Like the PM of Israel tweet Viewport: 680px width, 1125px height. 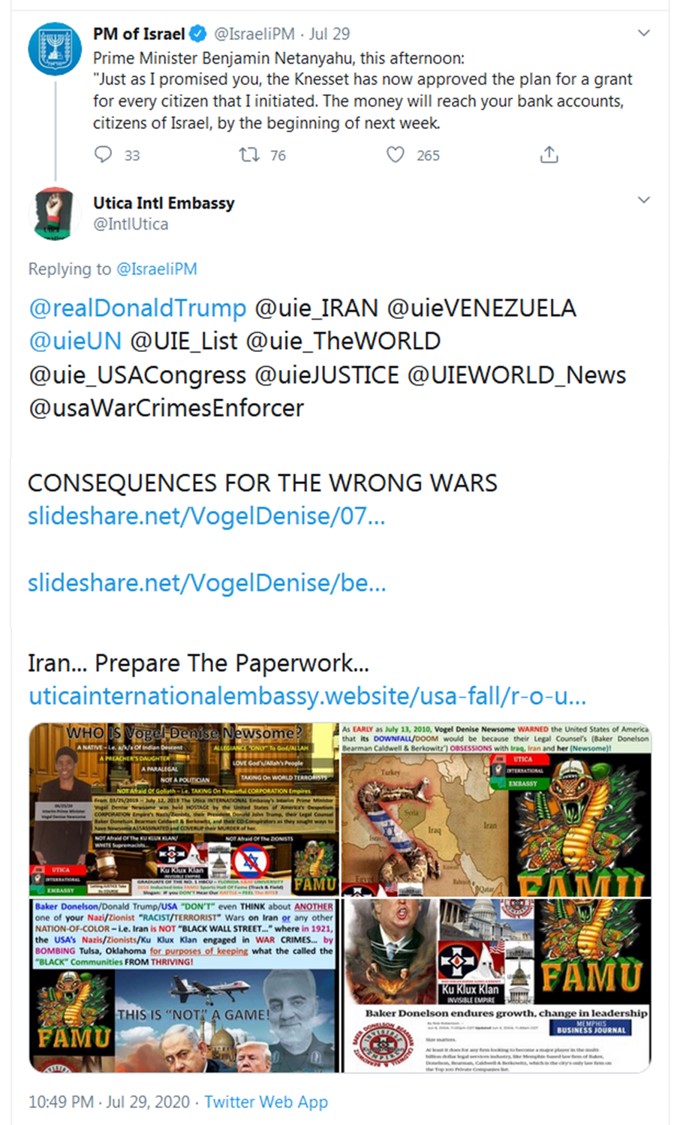tap(395, 154)
